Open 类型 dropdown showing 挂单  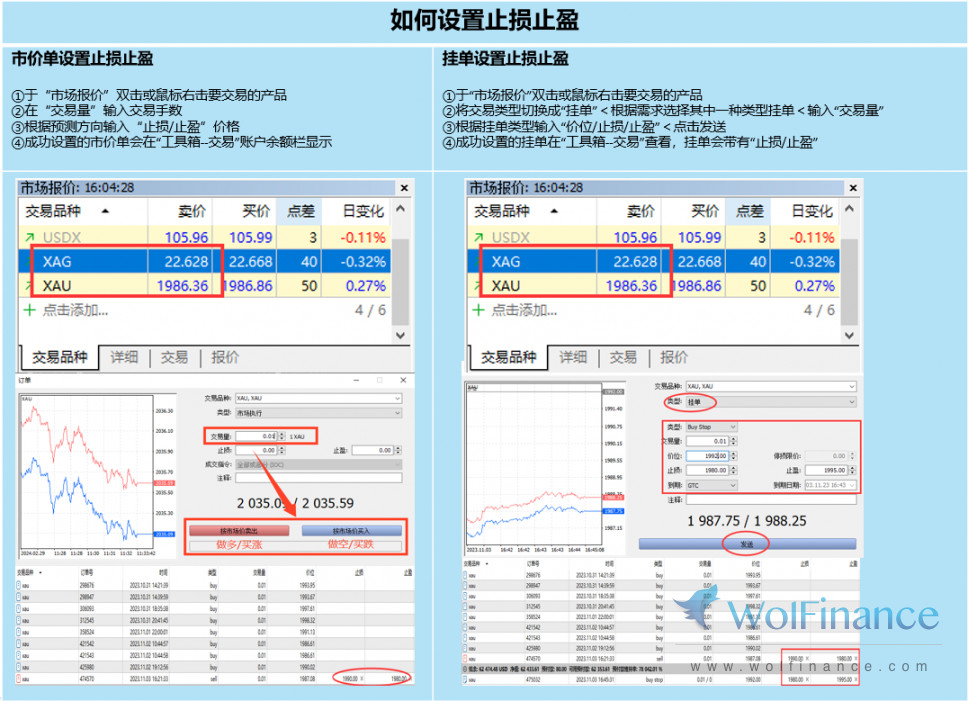pyautogui.click(x=771, y=402)
